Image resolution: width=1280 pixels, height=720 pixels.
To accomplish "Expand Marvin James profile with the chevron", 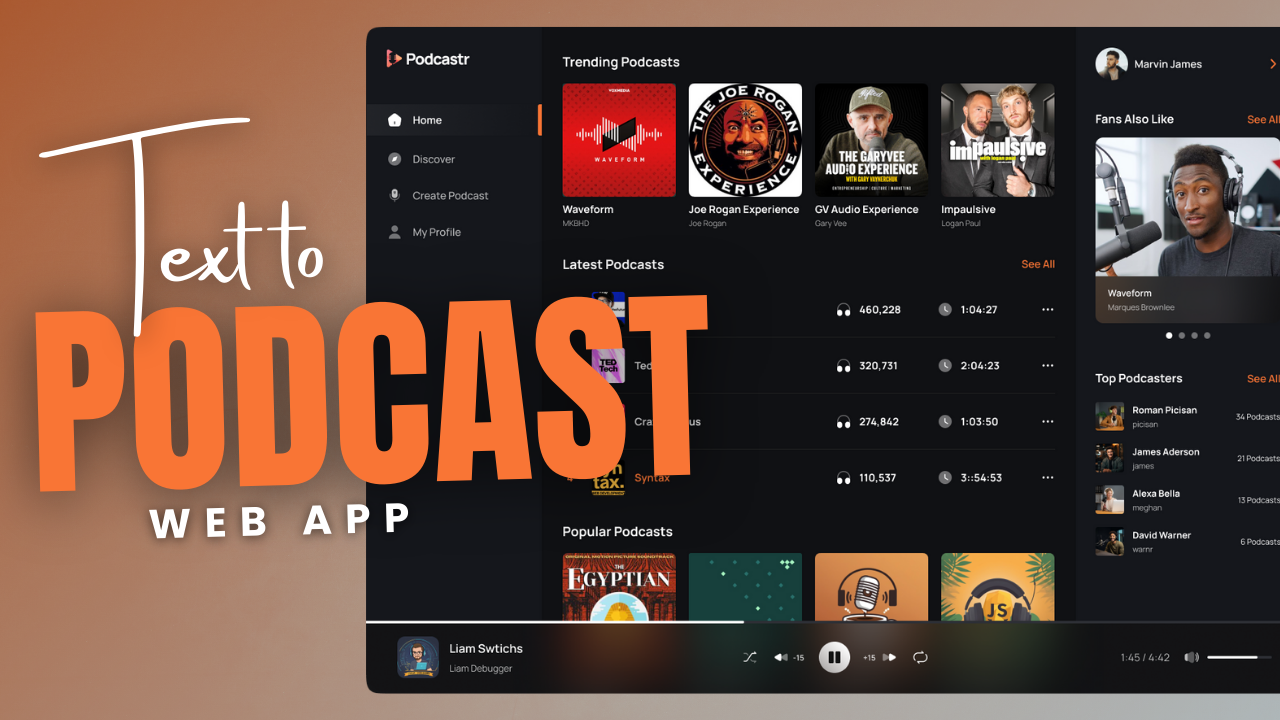I will point(1273,63).
